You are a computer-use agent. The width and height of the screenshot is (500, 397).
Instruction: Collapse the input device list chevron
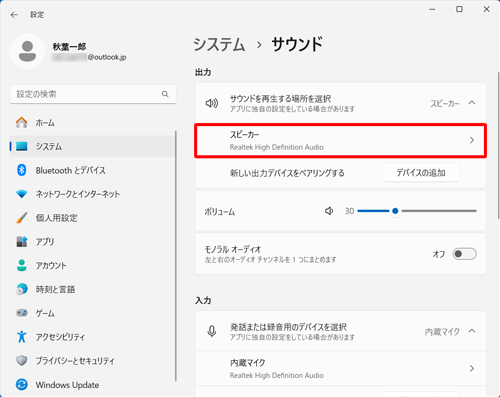pos(472,331)
